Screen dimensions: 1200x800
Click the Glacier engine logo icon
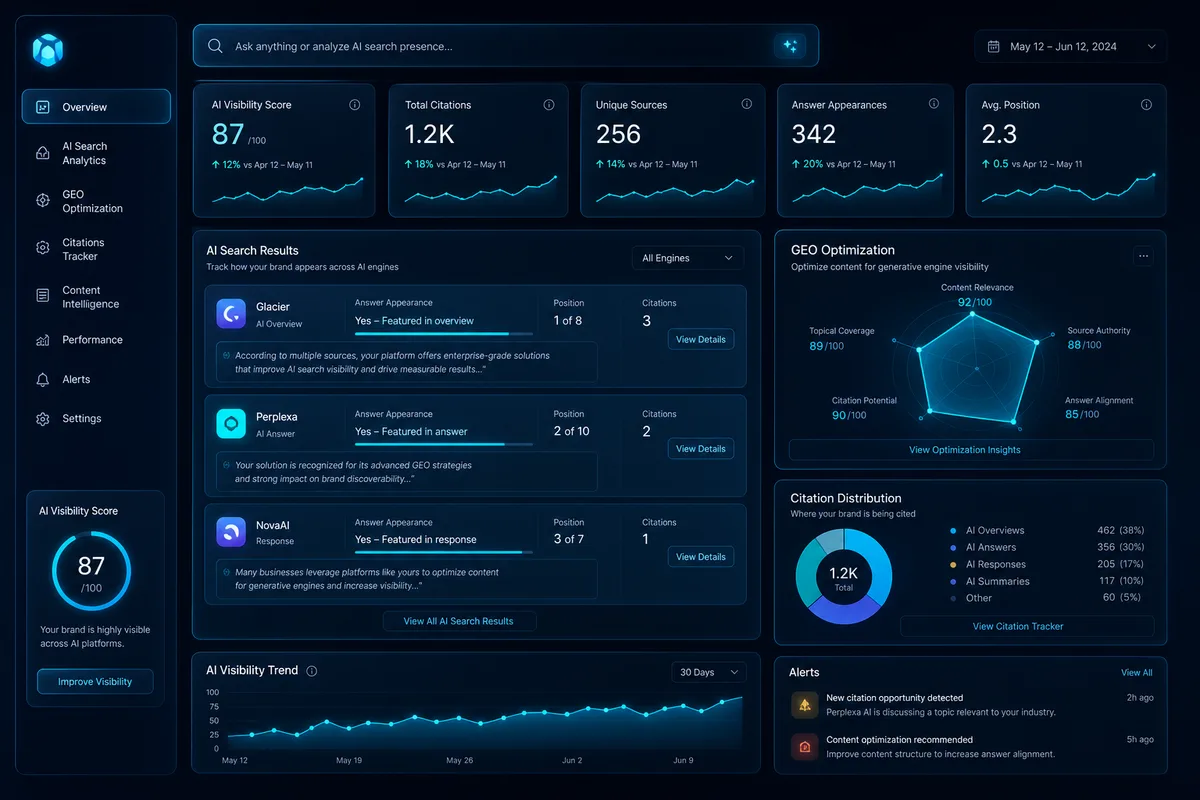pyautogui.click(x=231, y=314)
